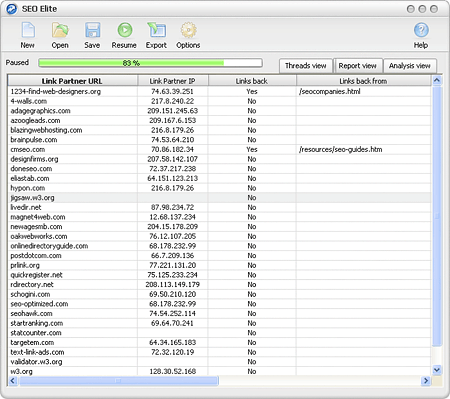The image size is (450, 399).
Task: Select row 1234-find-web-designers.org
Action: pyautogui.click(x=219, y=91)
